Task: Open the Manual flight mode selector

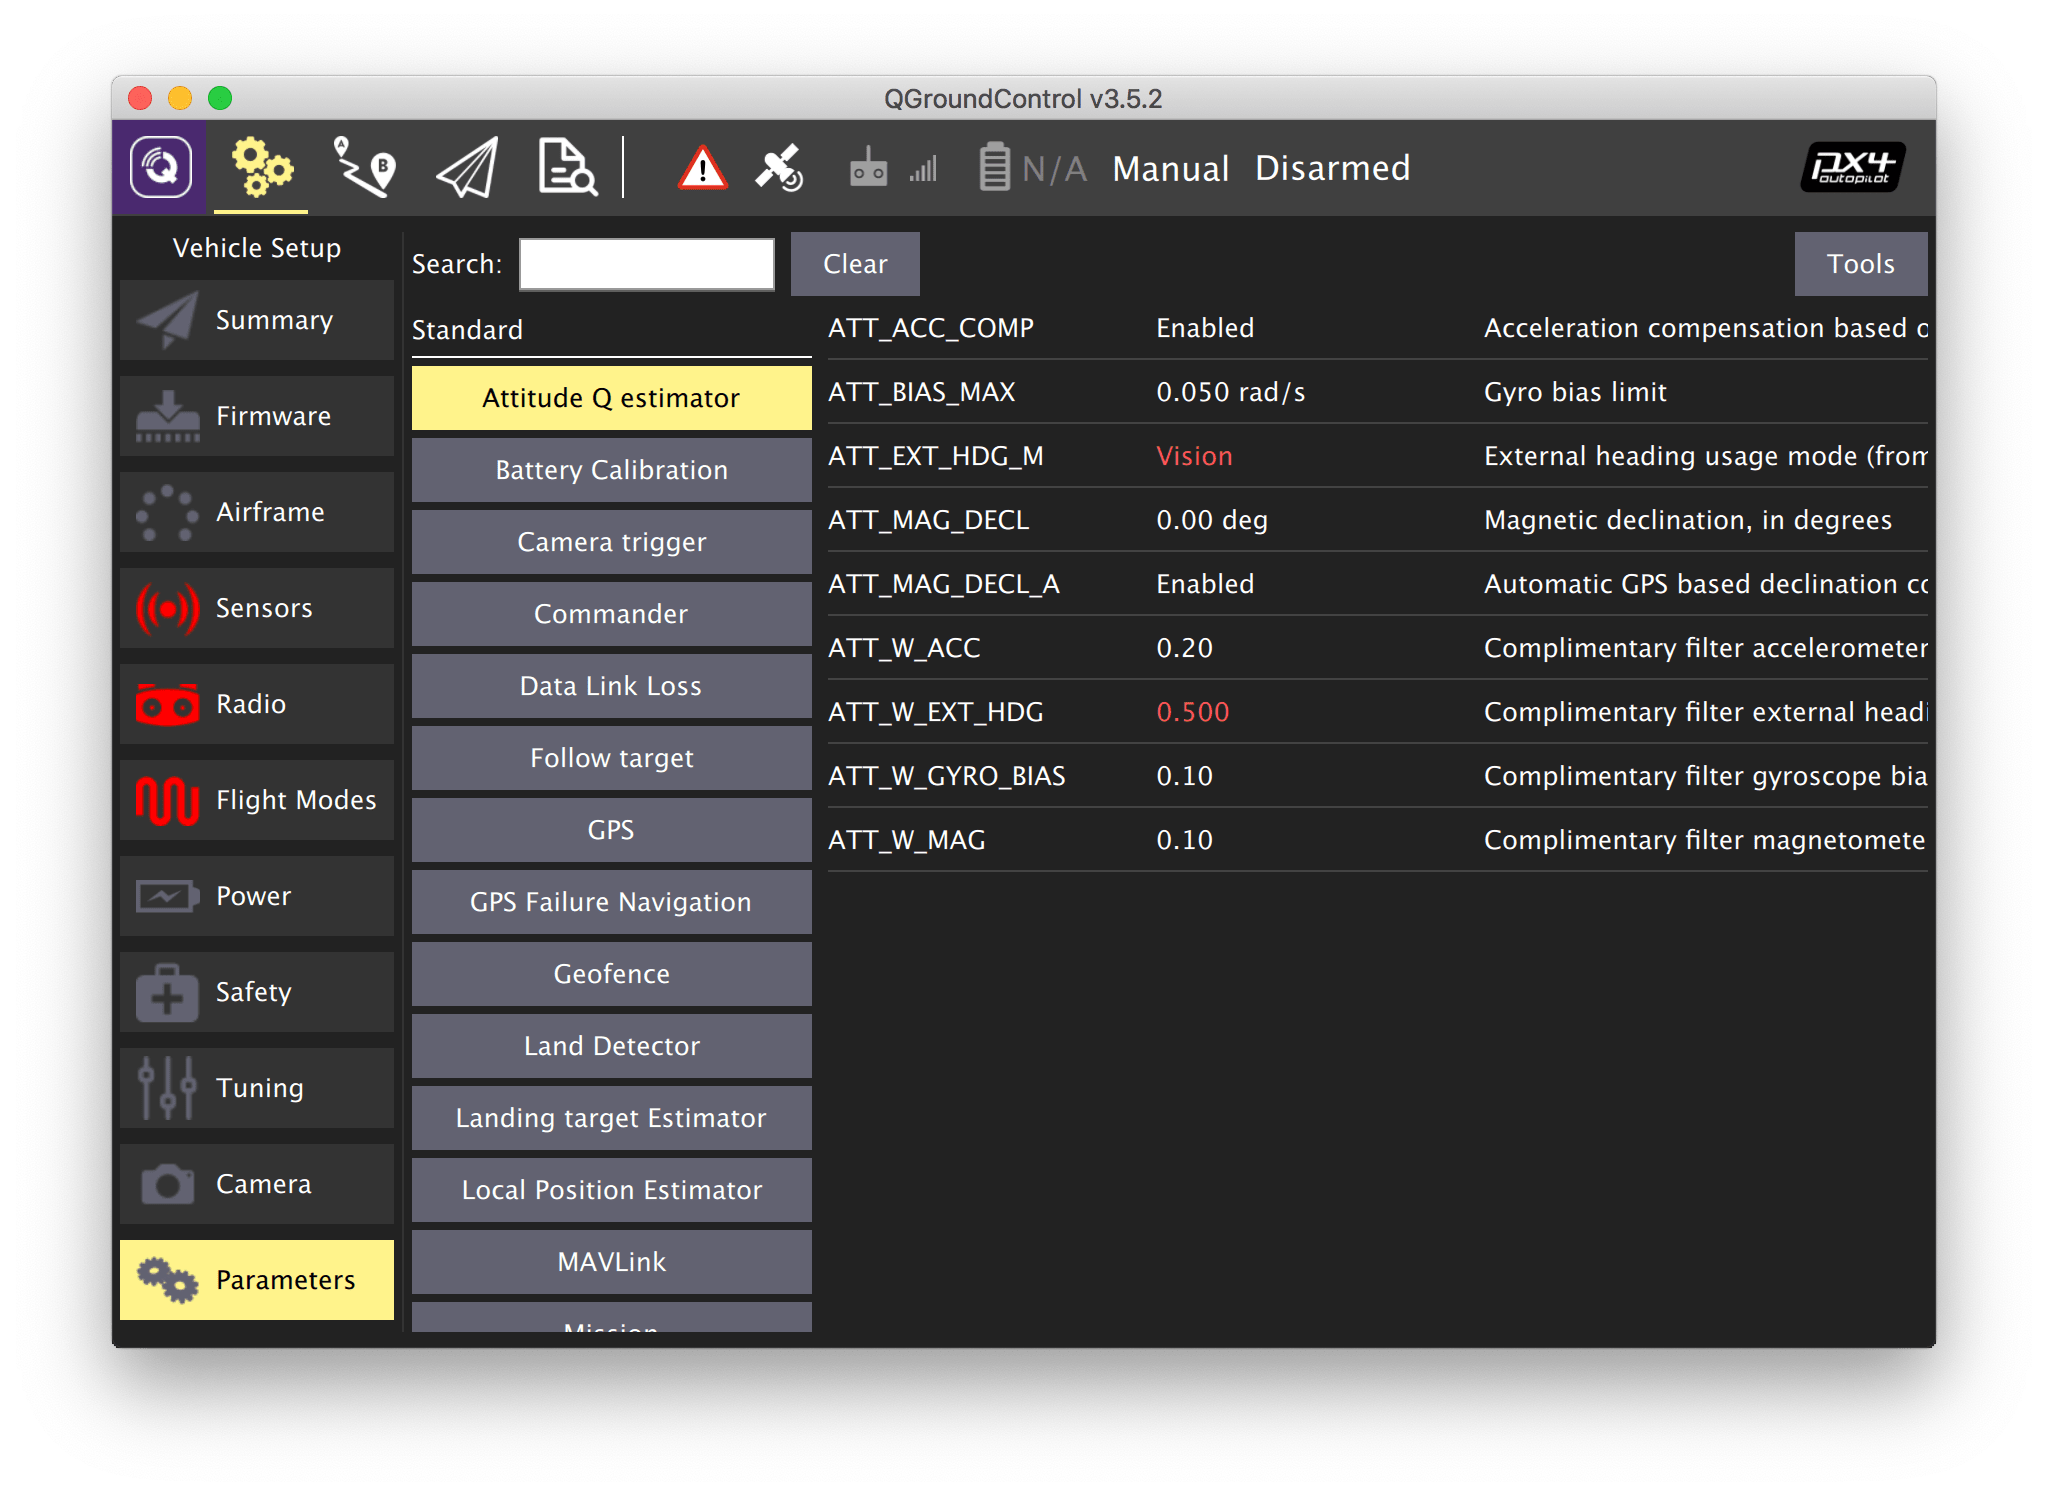Action: point(1170,168)
